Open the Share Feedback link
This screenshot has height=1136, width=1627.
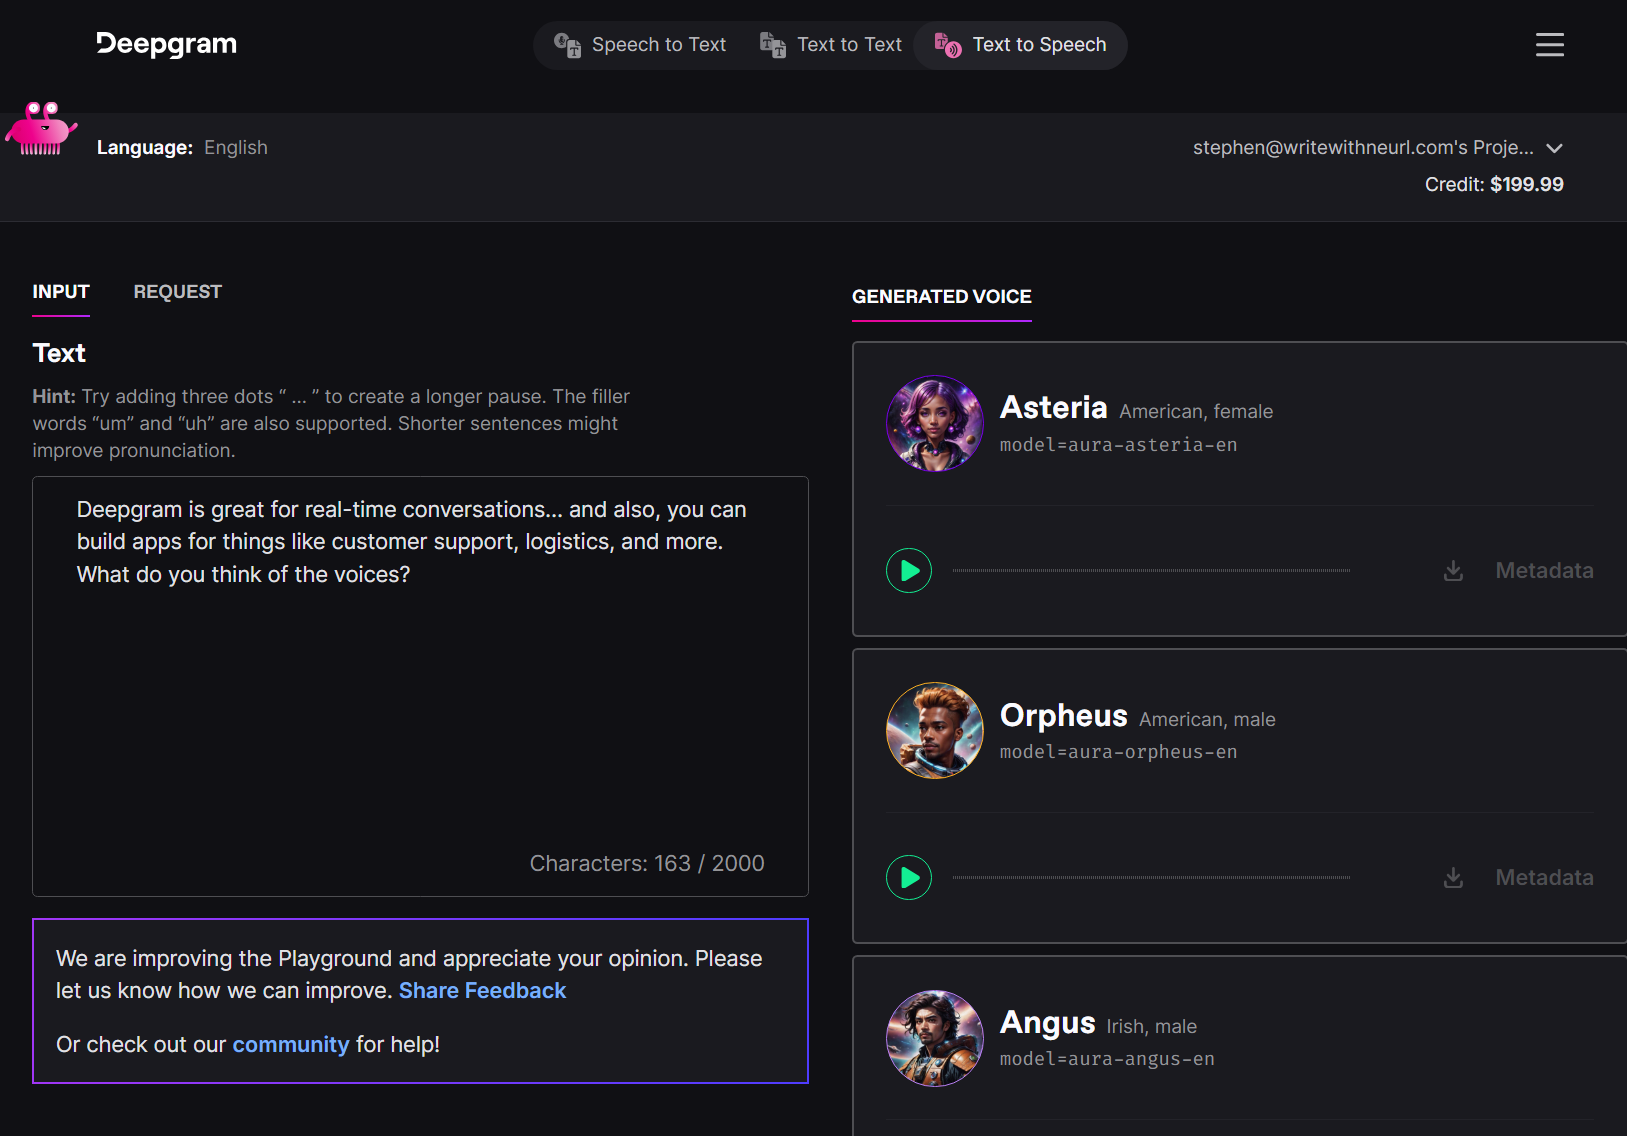tap(483, 991)
